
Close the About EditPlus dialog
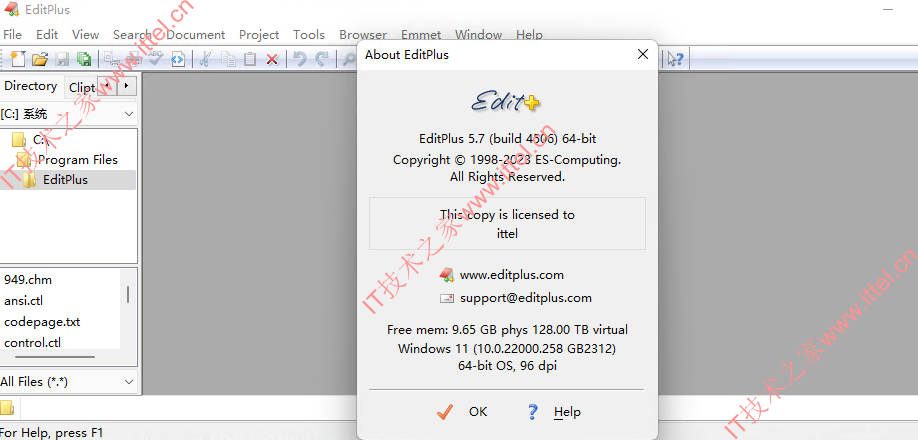click(643, 54)
